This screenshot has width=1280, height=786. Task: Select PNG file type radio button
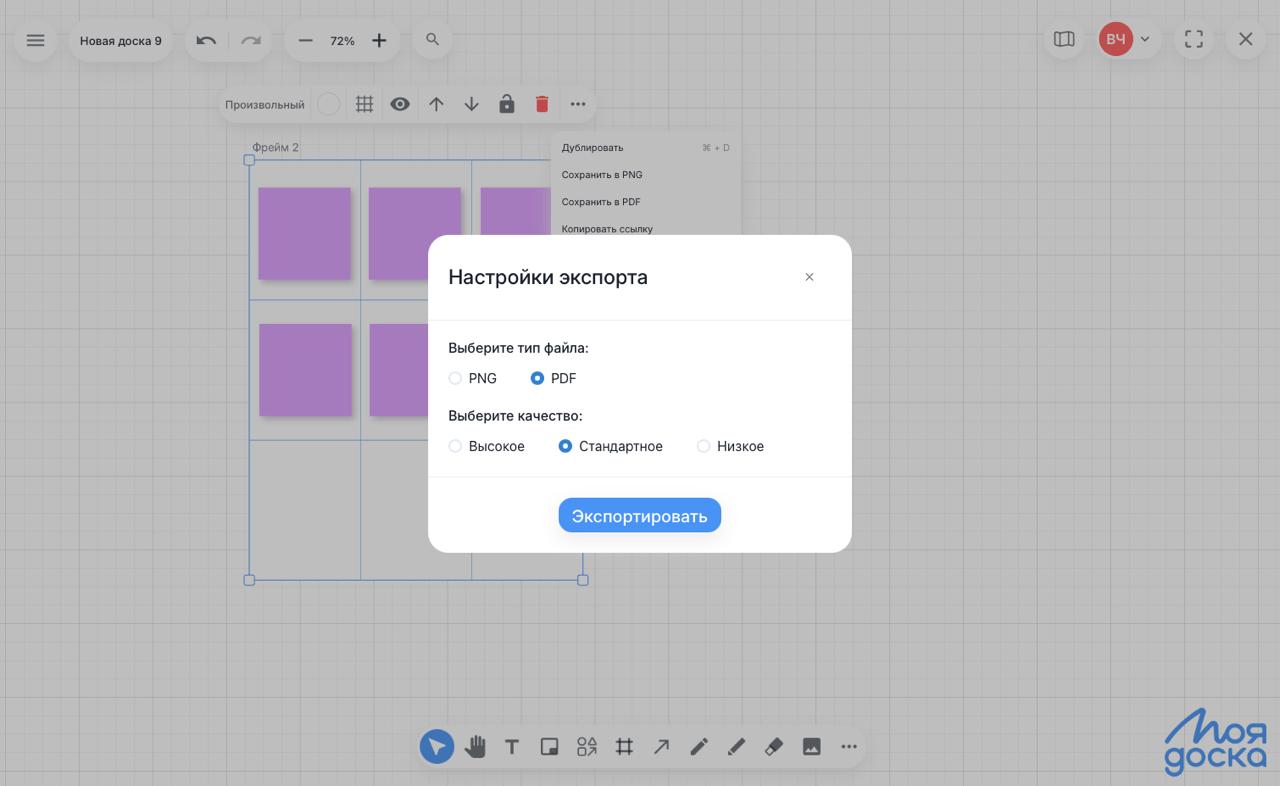(456, 378)
